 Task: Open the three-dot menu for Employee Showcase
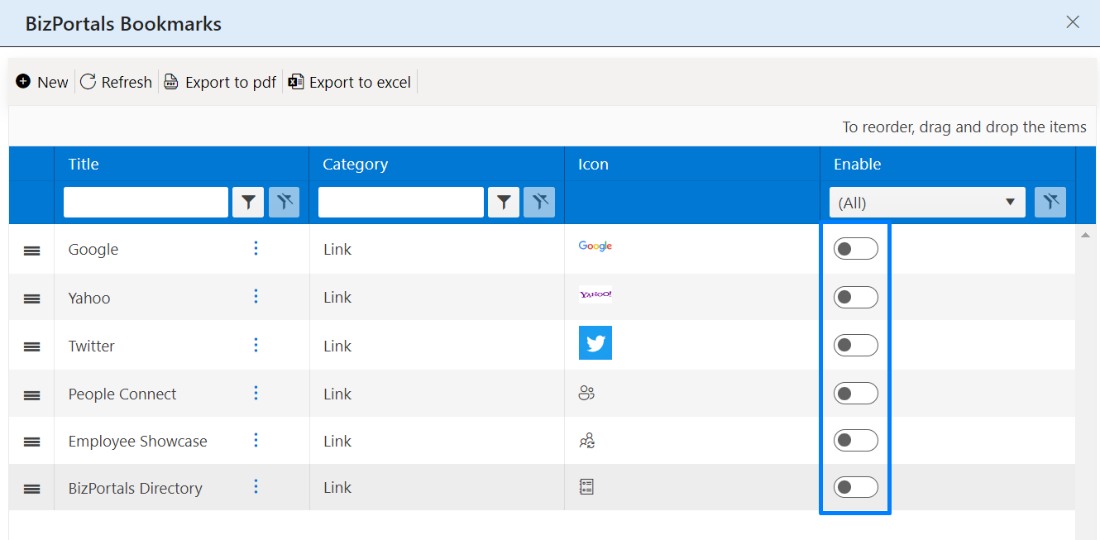pyautogui.click(x=256, y=440)
